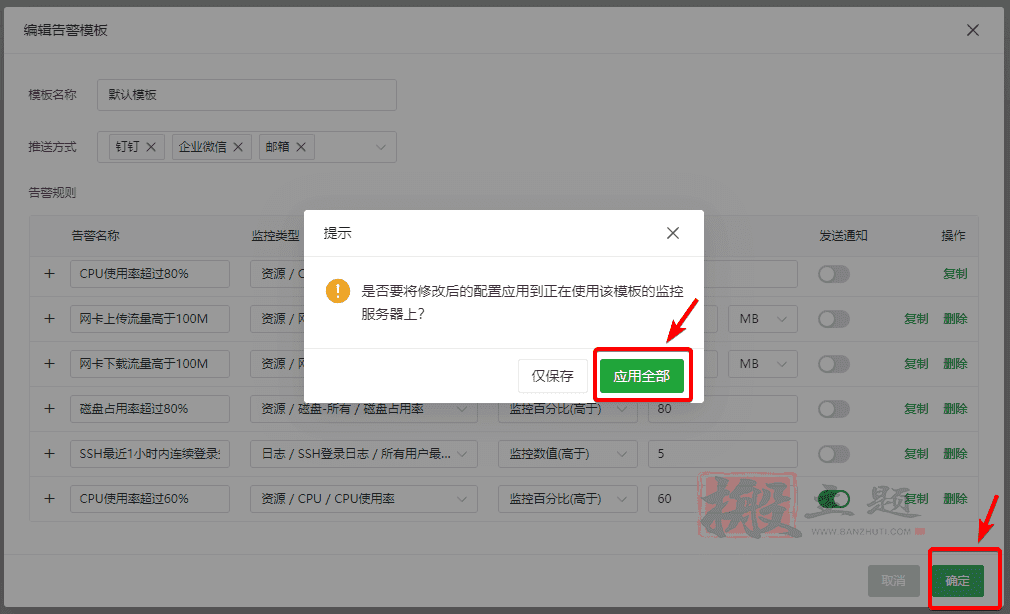The width and height of the screenshot is (1010, 614).
Task: Click alarm name field CPU使用率超过80%
Action: (150, 274)
